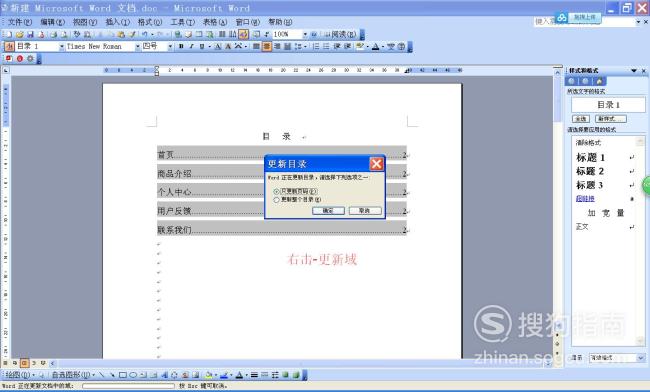Open the 视图 View menu
Screen dimensions: 650x392
click(85, 22)
